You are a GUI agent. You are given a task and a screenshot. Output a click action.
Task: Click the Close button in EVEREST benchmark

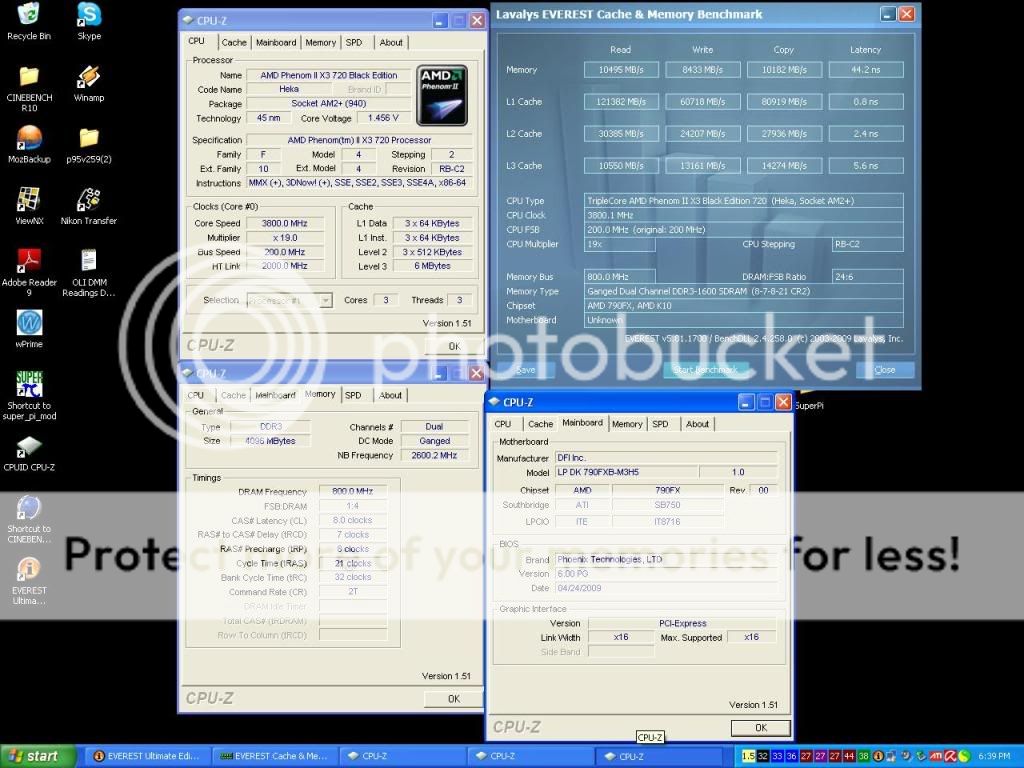885,370
